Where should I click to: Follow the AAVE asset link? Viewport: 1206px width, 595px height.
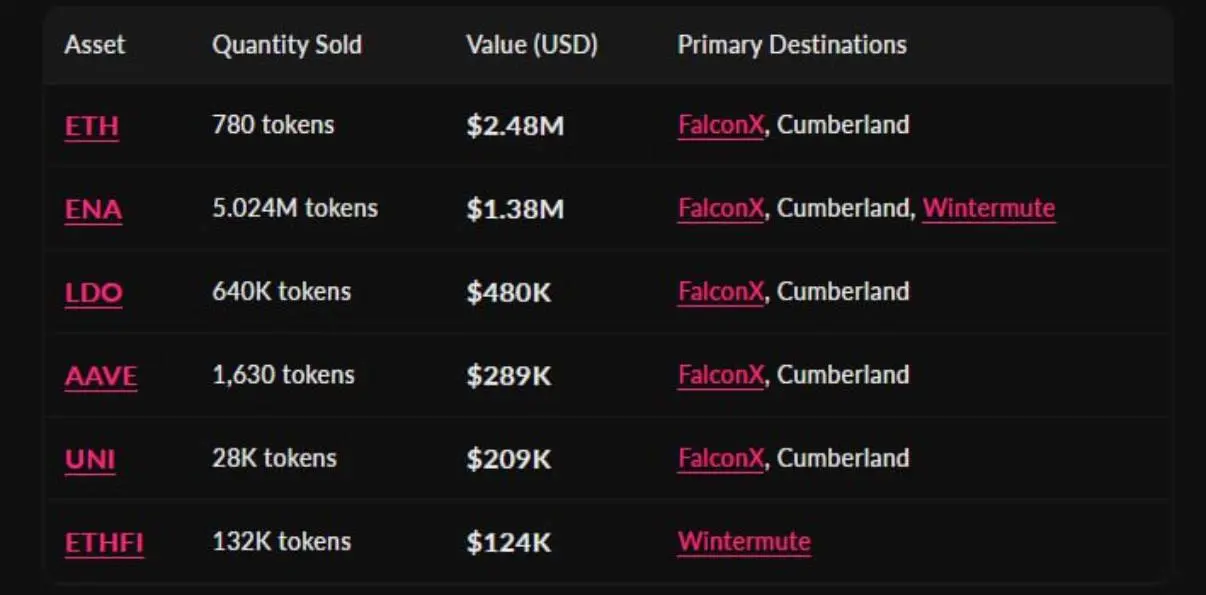point(101,377)
